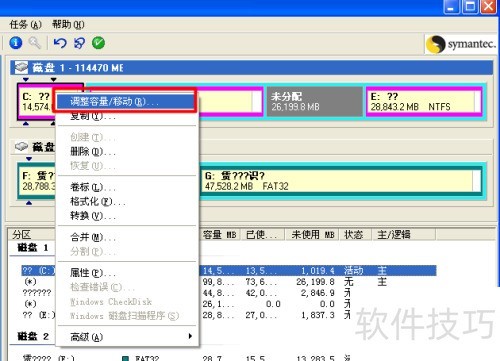Click the disk 1 drive icon in header
Image resolution: width=500 pixels, height=361 pixels.
(x=21, y=67)
